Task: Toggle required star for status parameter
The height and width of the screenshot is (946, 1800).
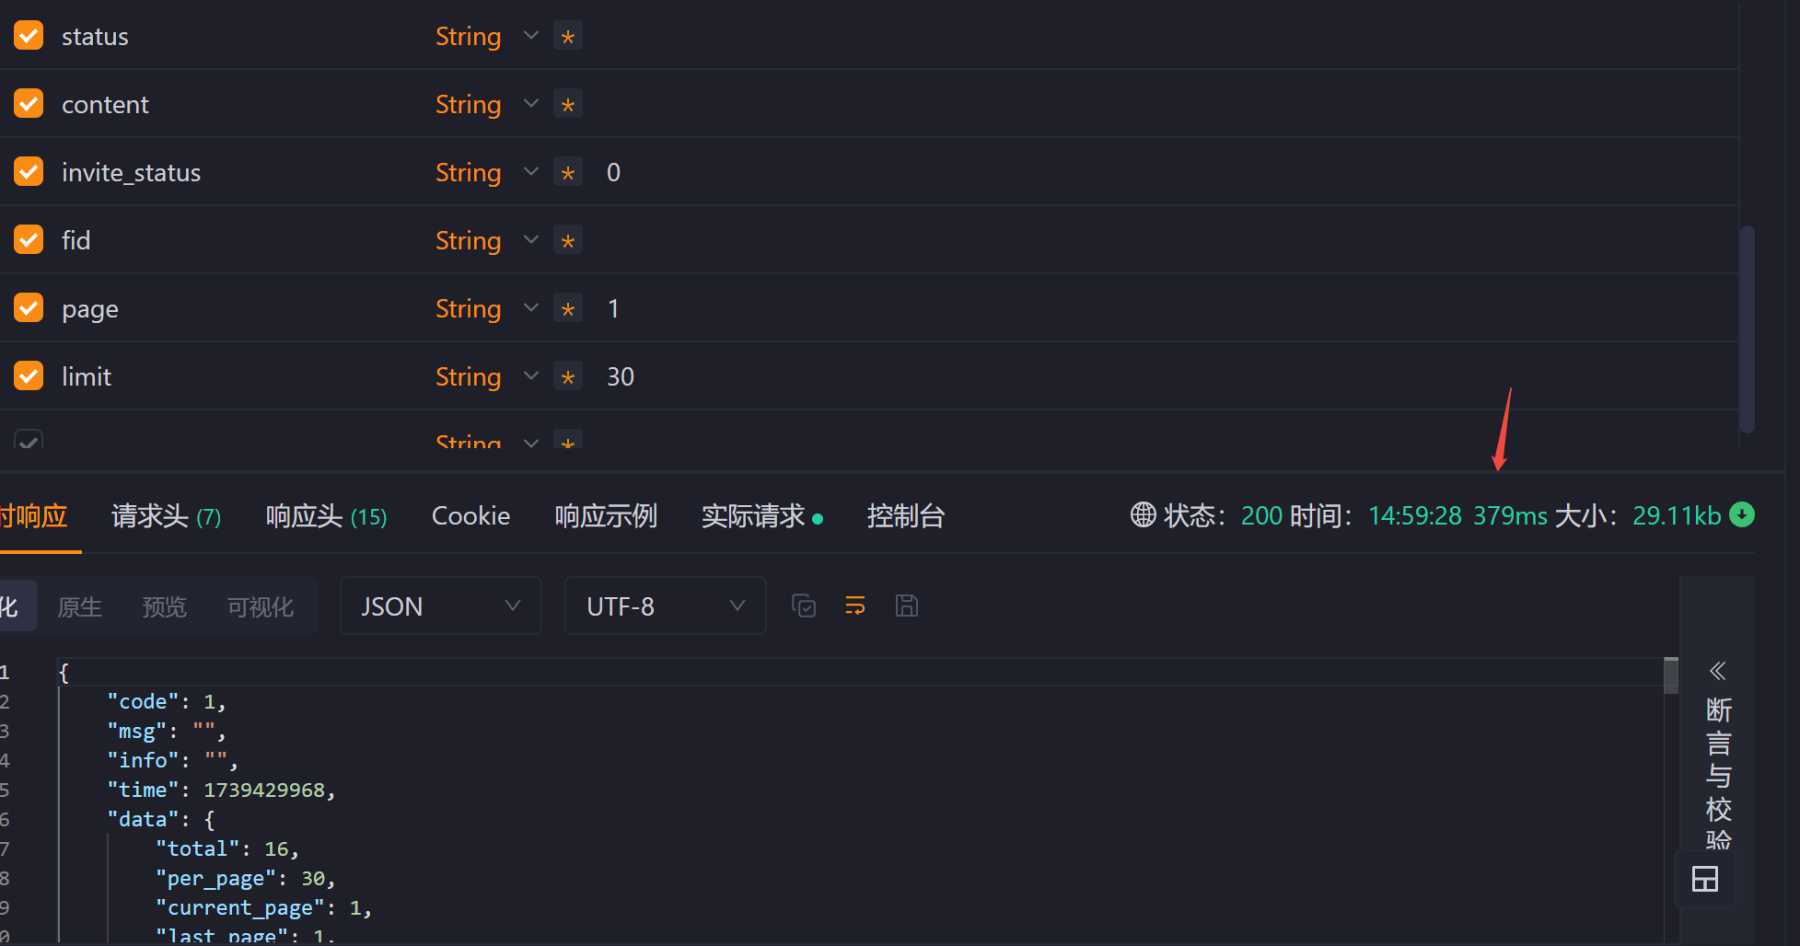Action: (568, 37)
